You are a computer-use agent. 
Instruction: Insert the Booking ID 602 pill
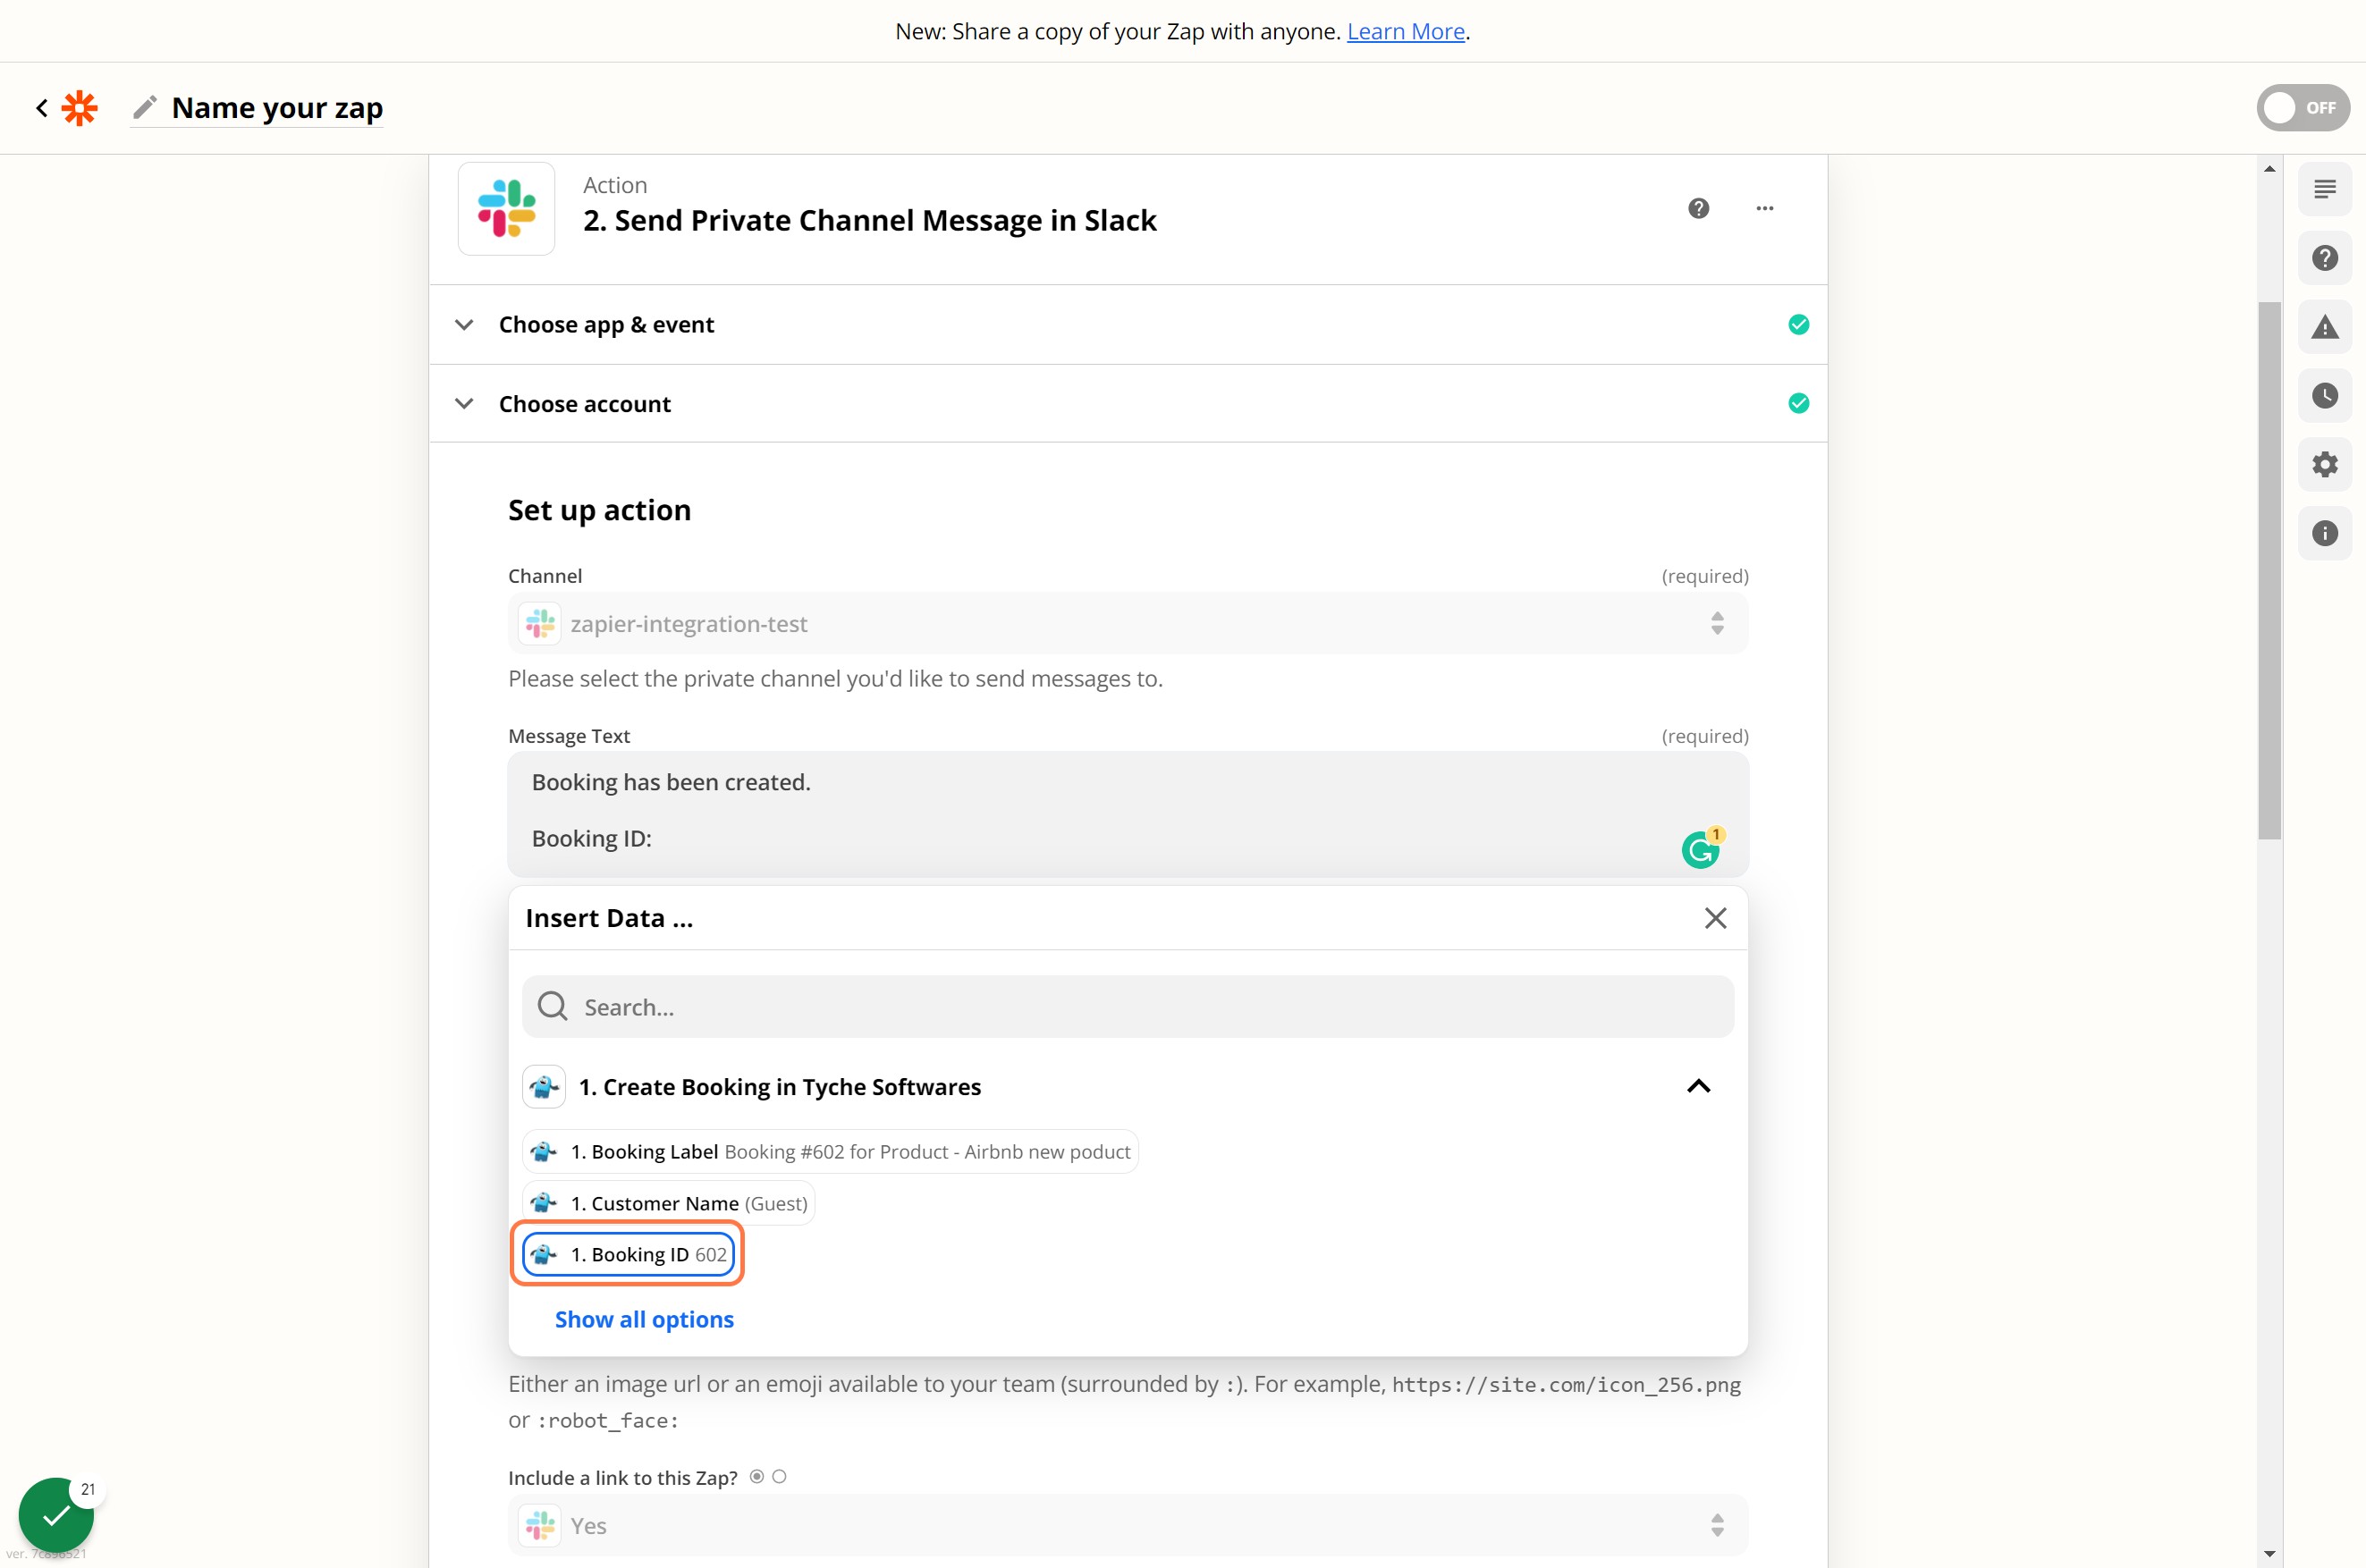(628, 1254)
